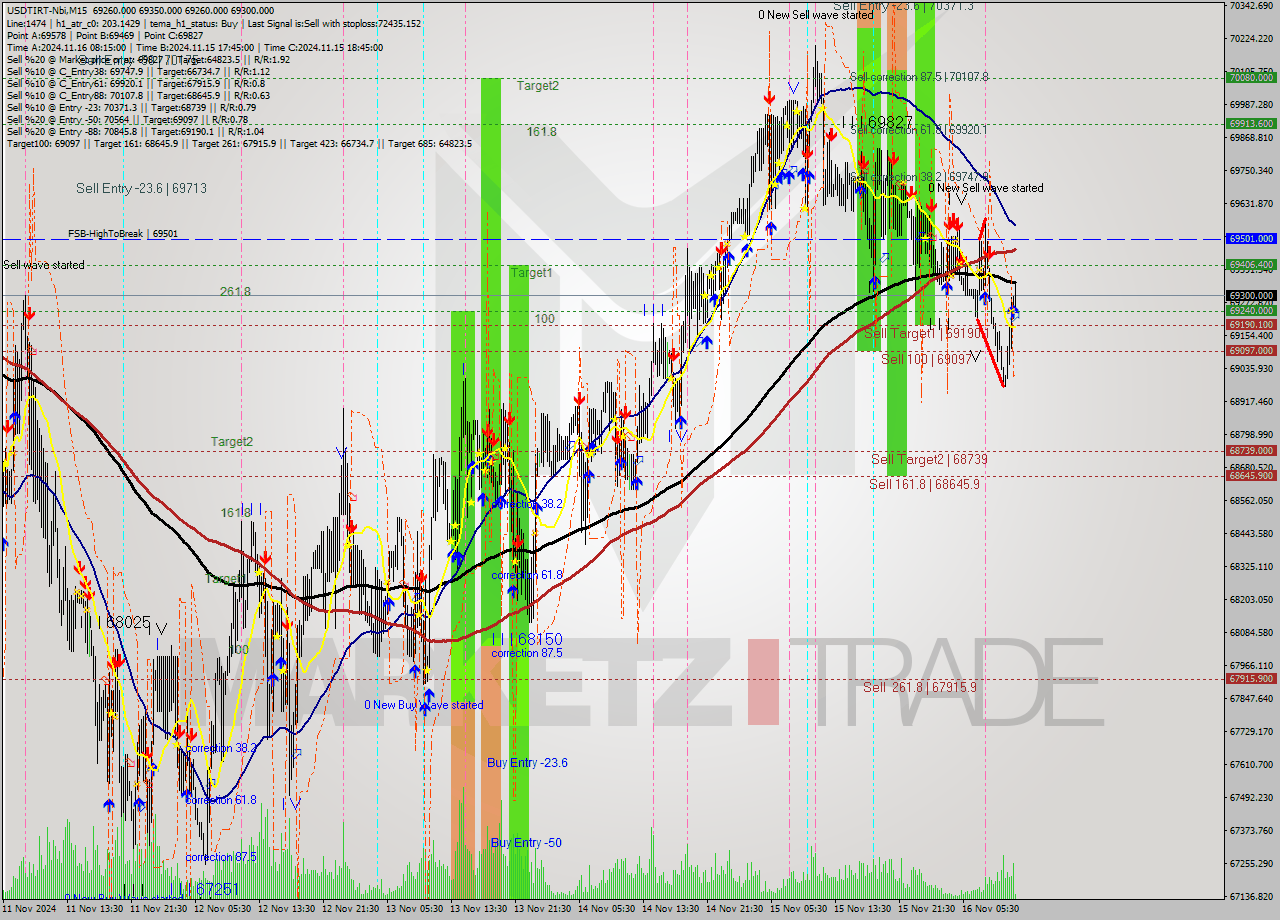Select the '0 New Buy Wave started' label
This screenshot has height=920, width=1280.
click(x=423, y=705)
